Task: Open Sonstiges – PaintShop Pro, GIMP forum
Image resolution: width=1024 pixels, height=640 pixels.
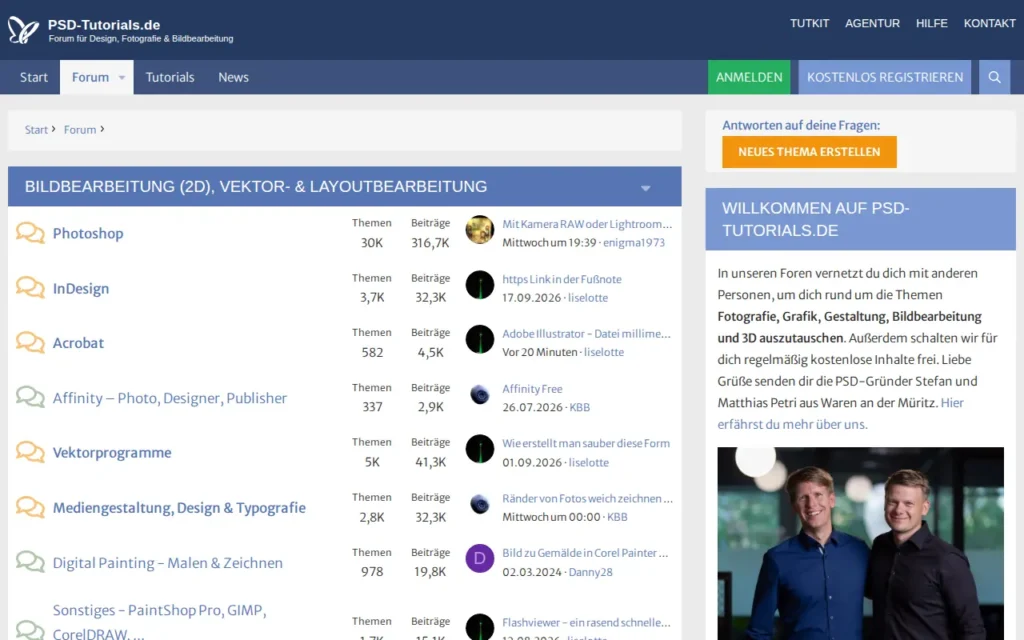Action: pos(159,621)
